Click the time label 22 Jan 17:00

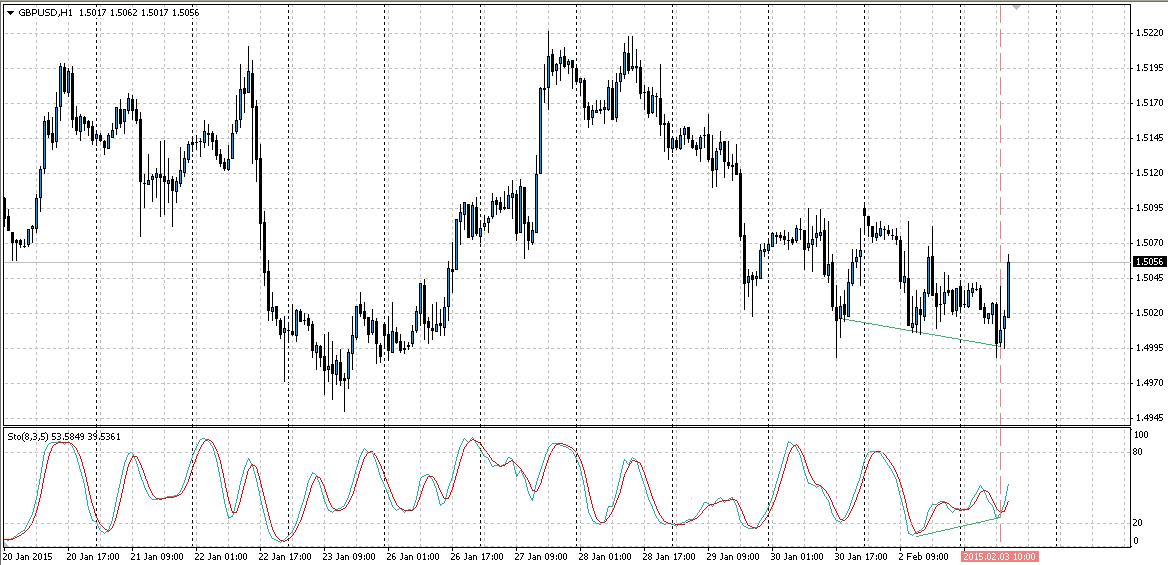click(x=285, y=557)
